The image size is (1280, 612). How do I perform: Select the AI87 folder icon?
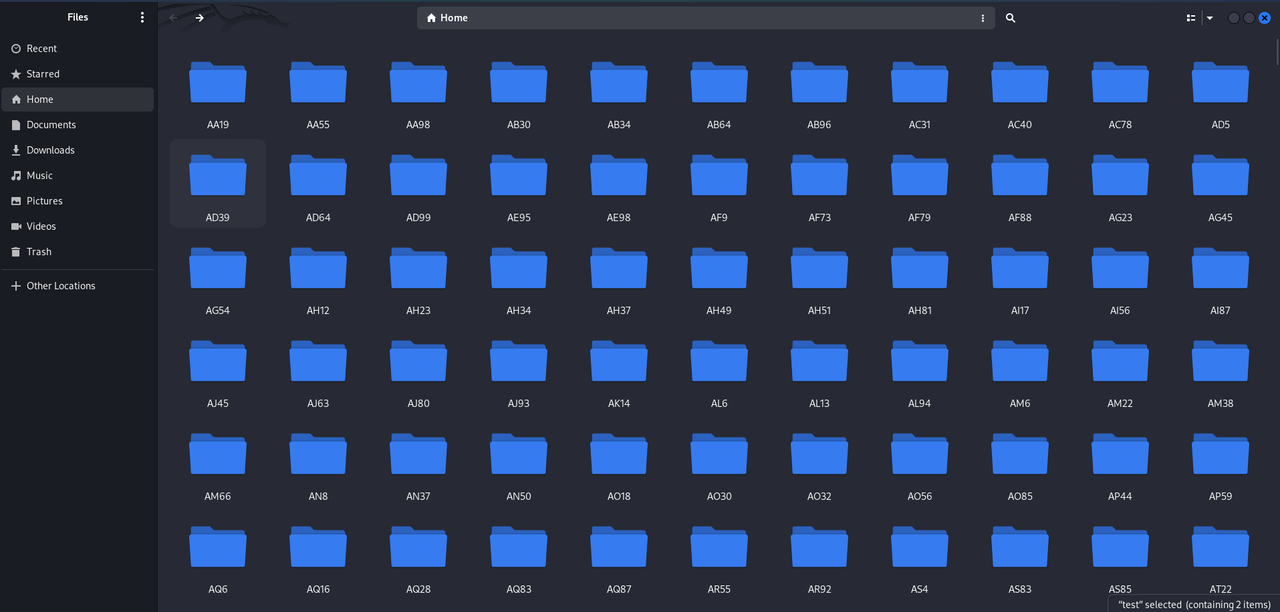tap(1220, 268)
